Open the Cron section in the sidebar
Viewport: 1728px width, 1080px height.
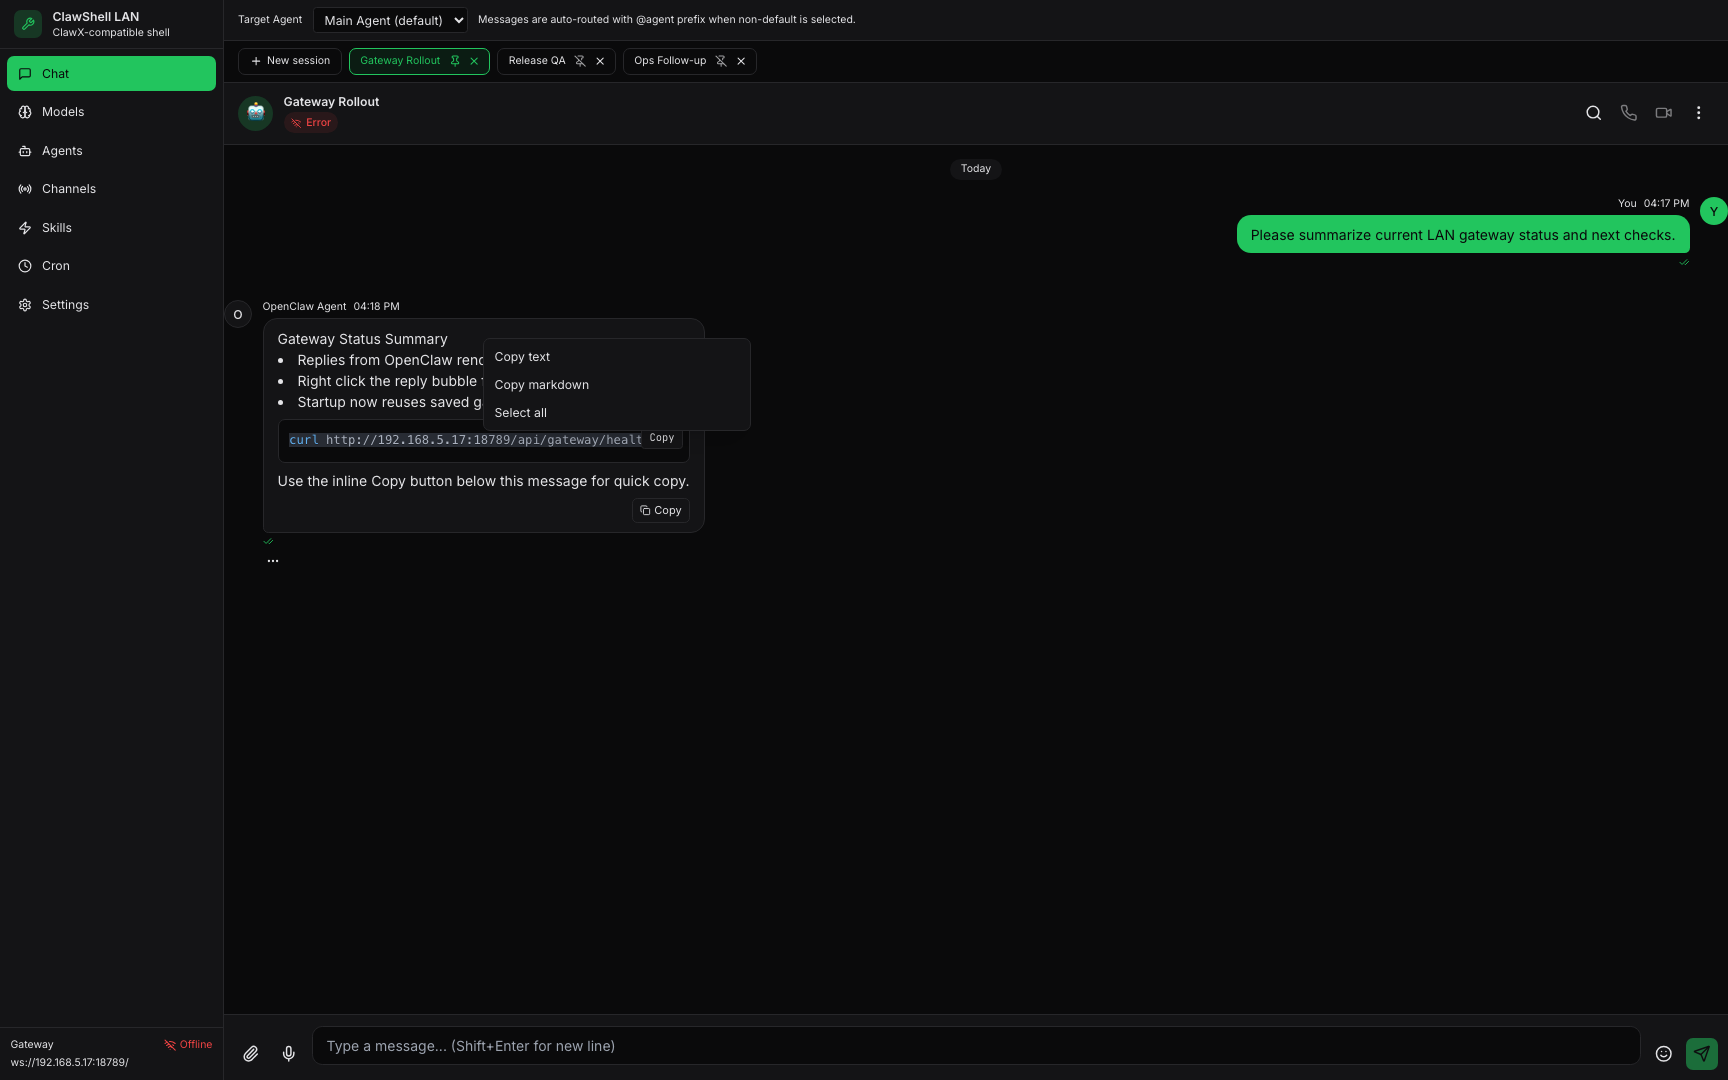pos(55,266)
